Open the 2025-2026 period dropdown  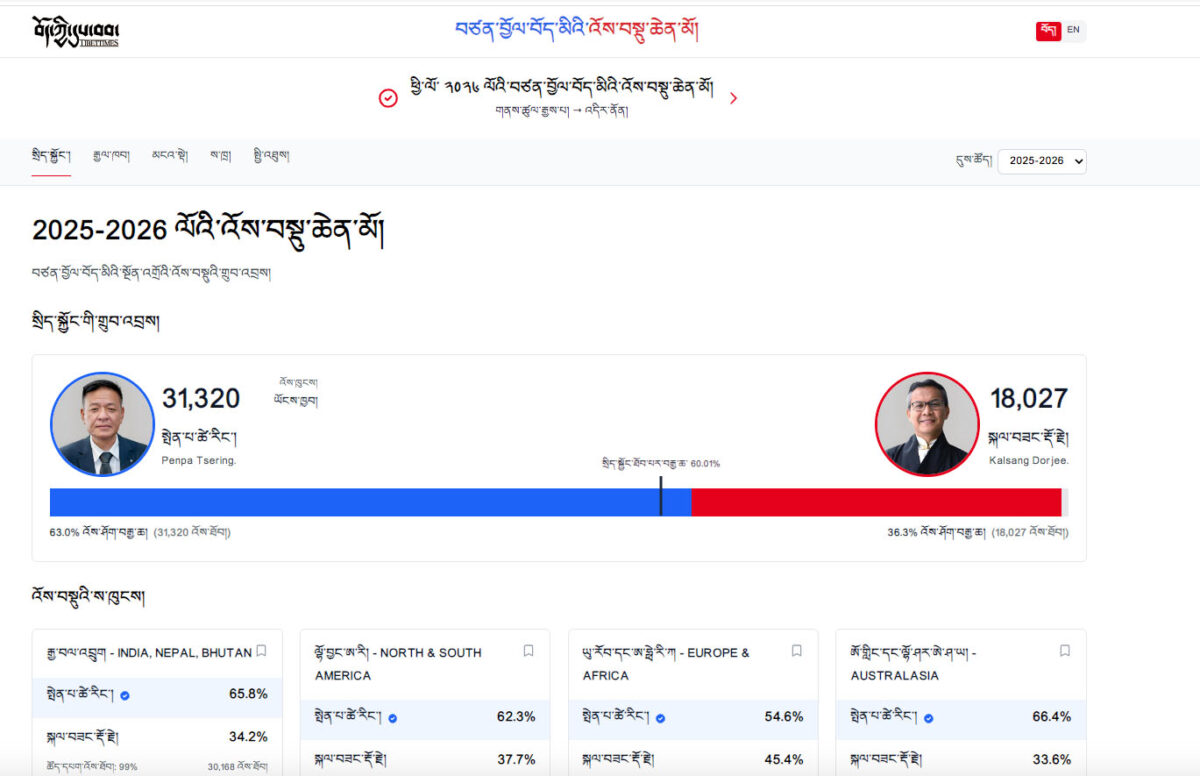tap(1041, 161)
